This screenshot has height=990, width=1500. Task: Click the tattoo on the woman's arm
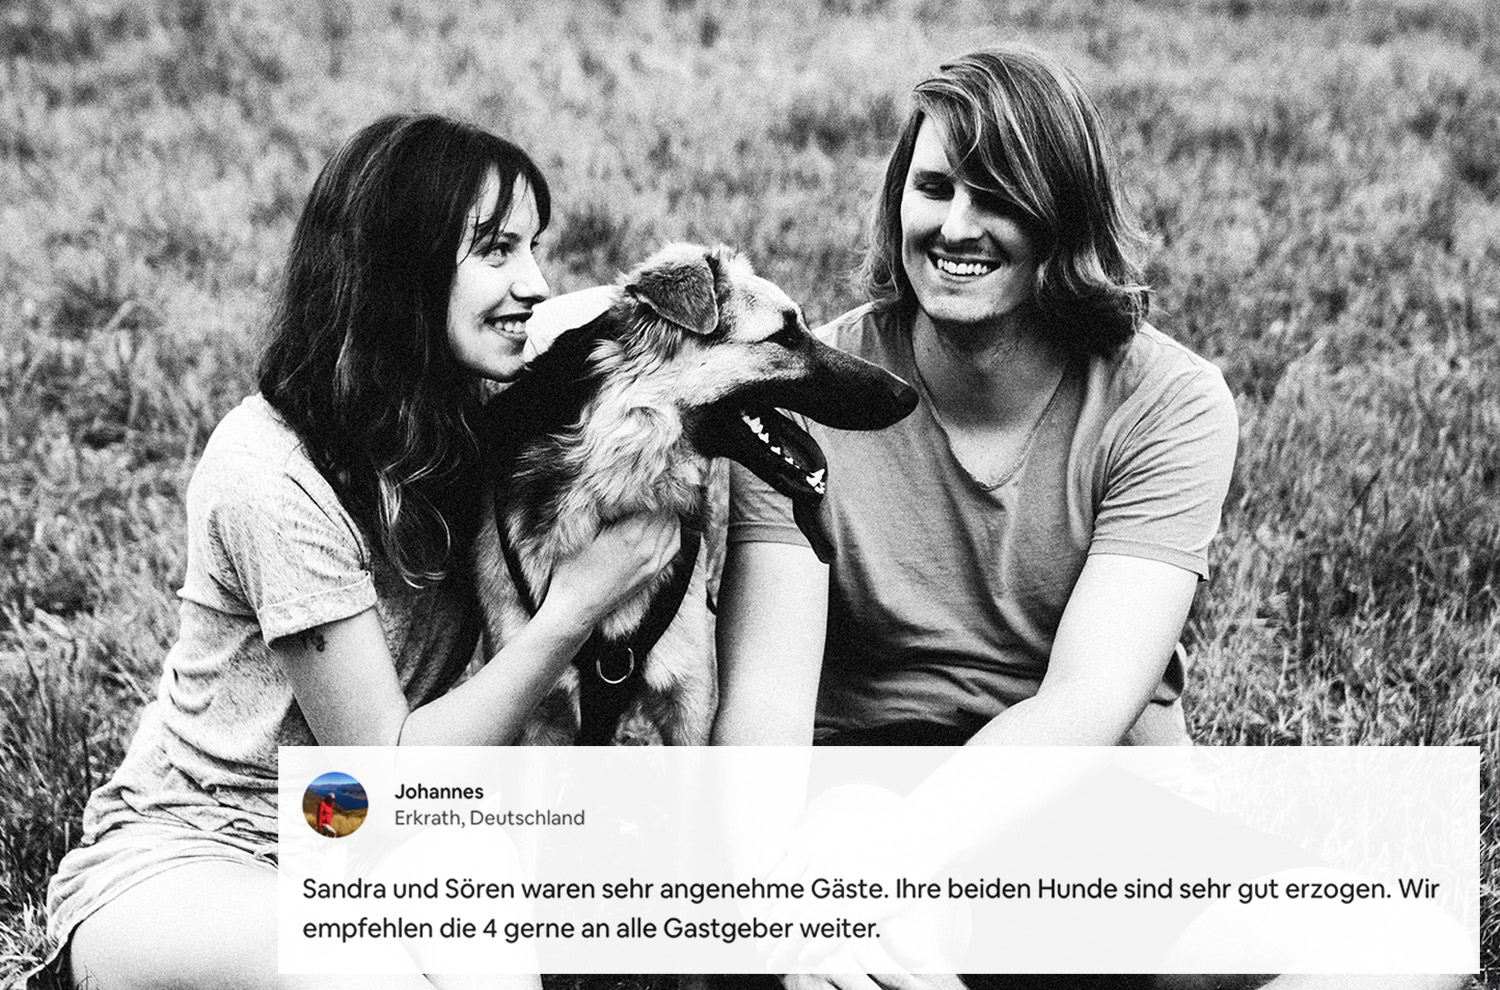pyautogui.click(x=316, y=639)
